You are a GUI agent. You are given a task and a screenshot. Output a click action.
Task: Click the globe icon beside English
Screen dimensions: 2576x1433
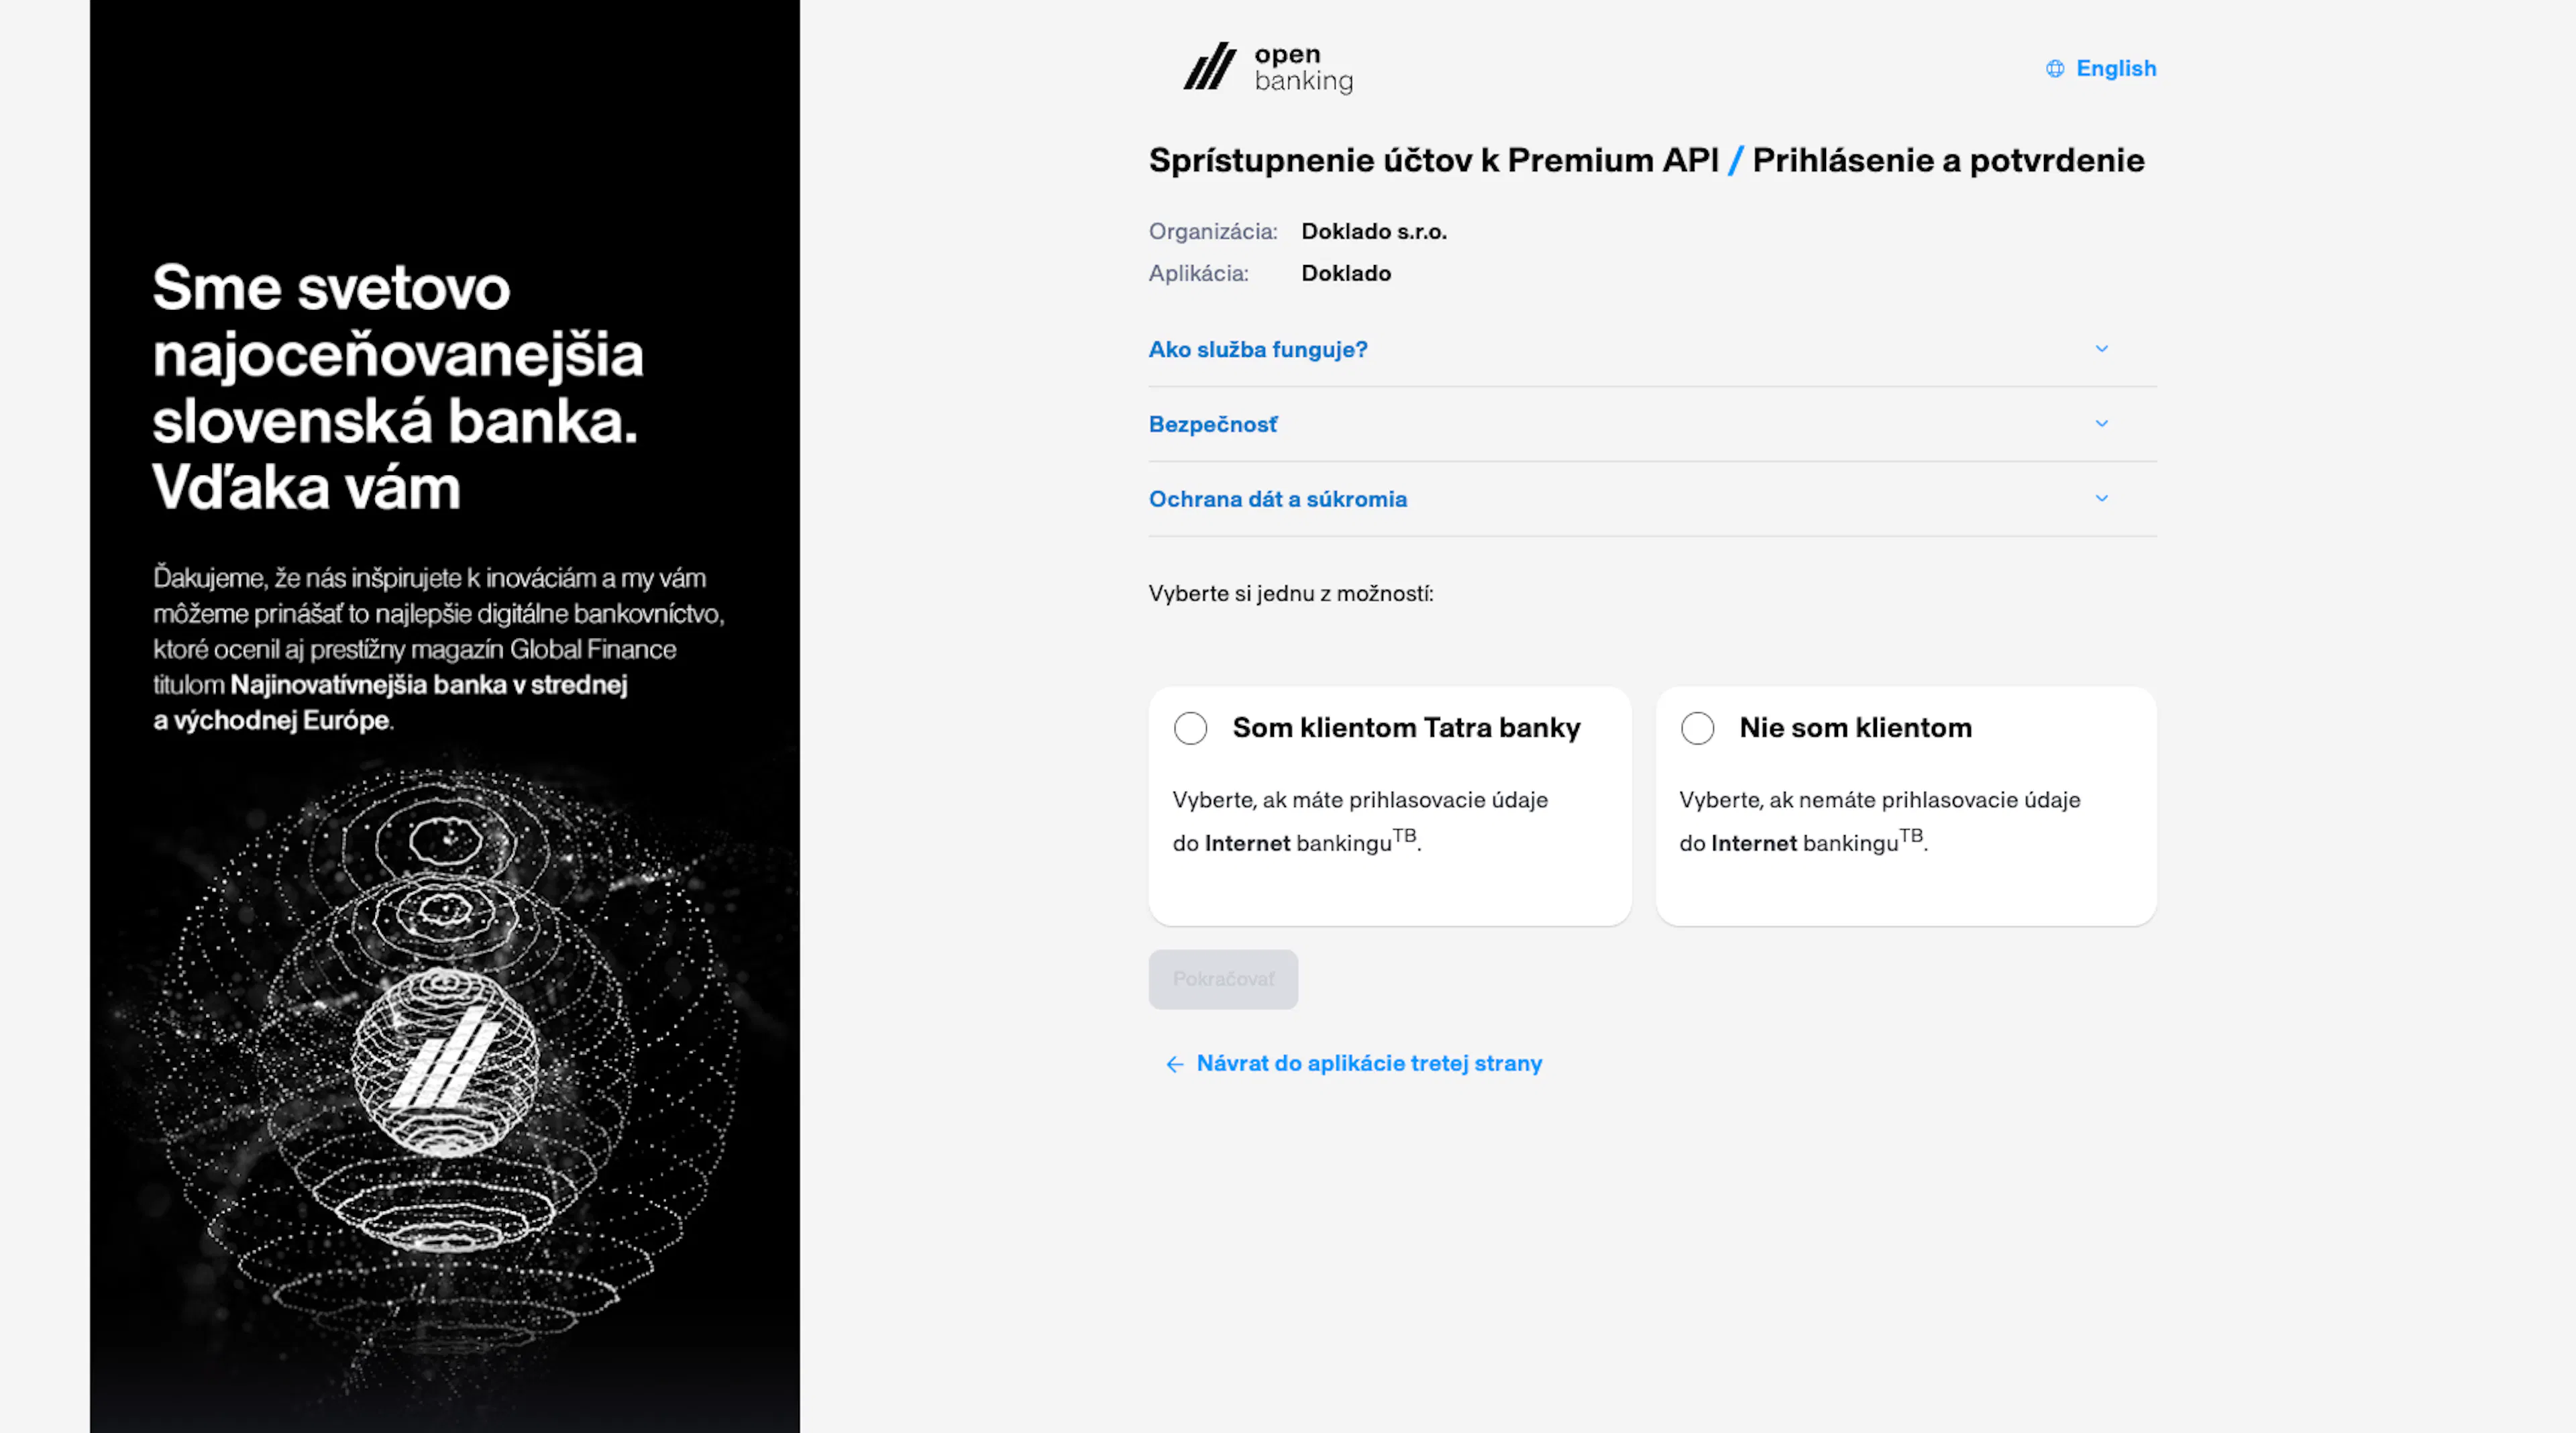pos(2055,69)
